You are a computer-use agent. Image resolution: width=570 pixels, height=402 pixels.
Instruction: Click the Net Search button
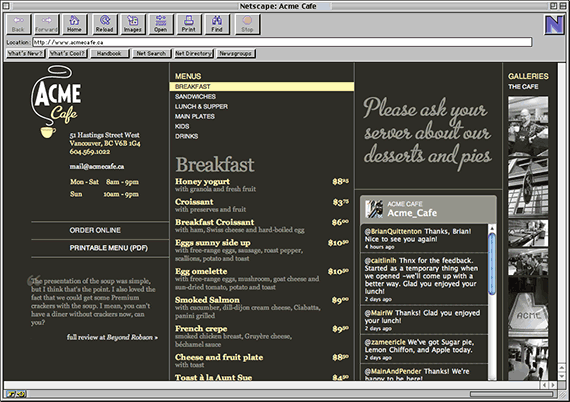(151, 53)
